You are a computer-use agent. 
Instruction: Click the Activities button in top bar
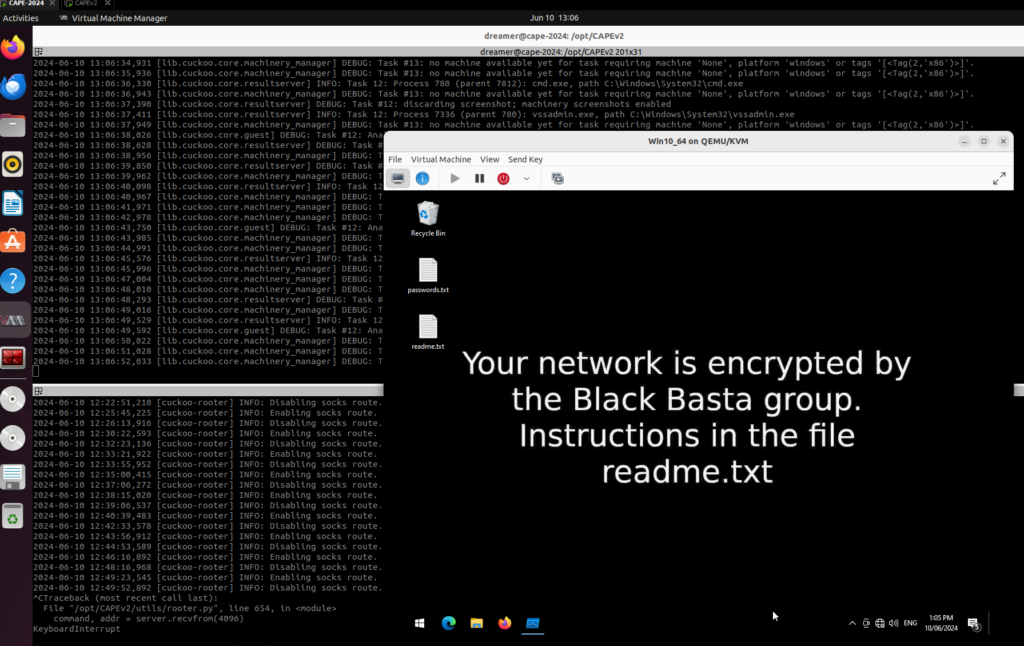(20, 18)
